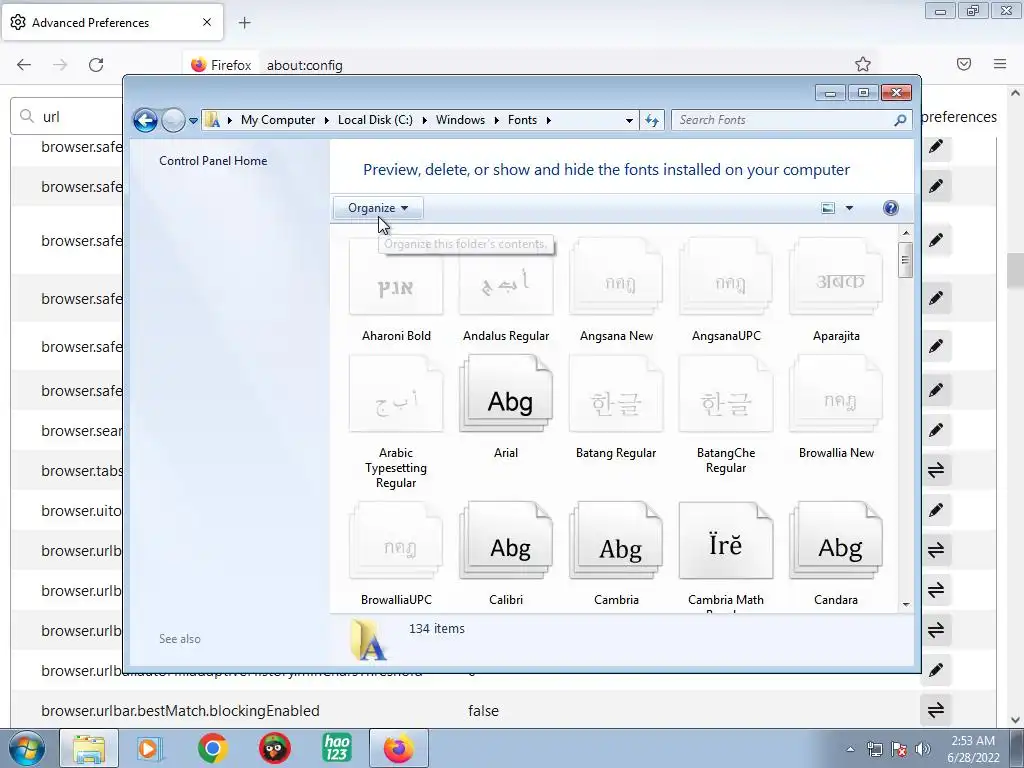1024x768 pixels.
Task: Open Windows Start menu
Action: point(27,748)
